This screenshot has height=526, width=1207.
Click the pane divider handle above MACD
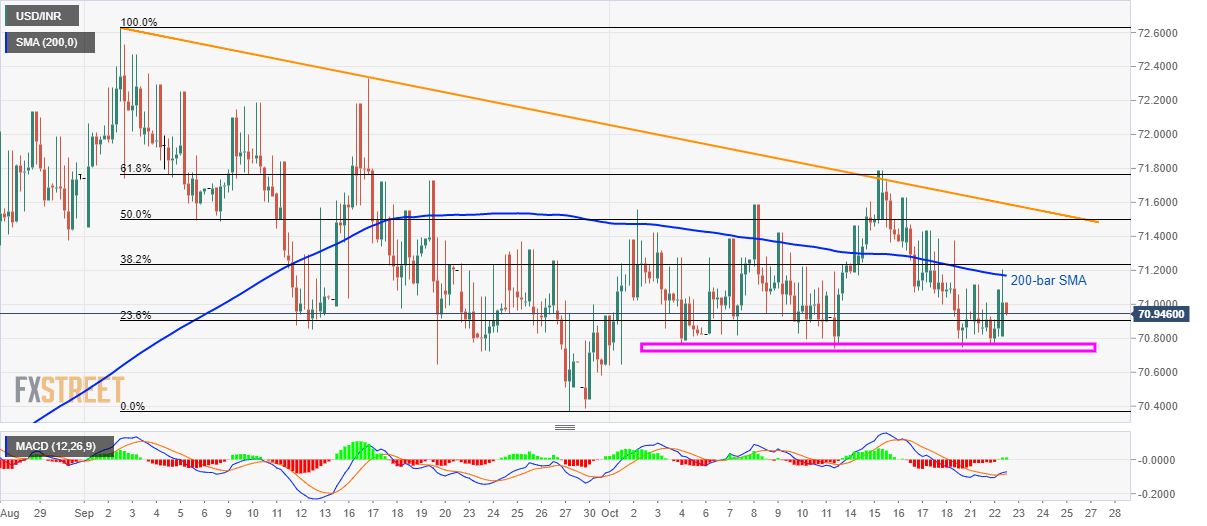565,427
